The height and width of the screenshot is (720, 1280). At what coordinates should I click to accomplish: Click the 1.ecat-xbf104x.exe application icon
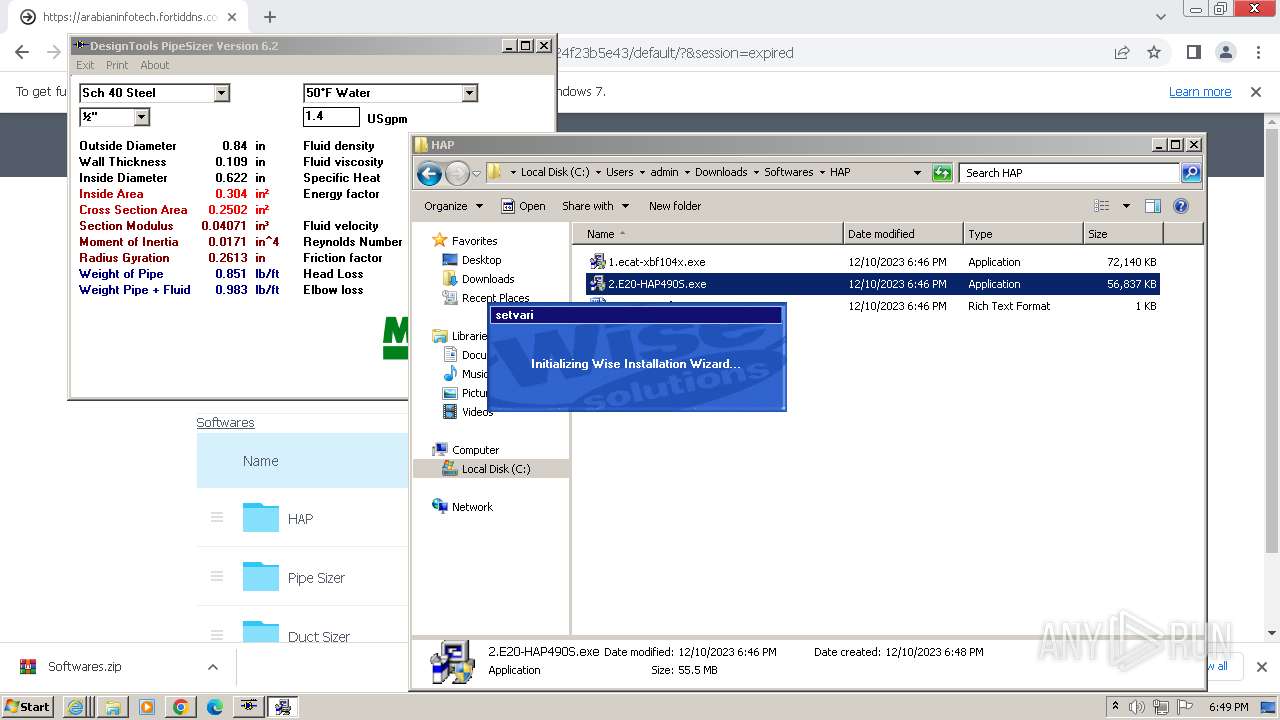(x=597, y=262)
